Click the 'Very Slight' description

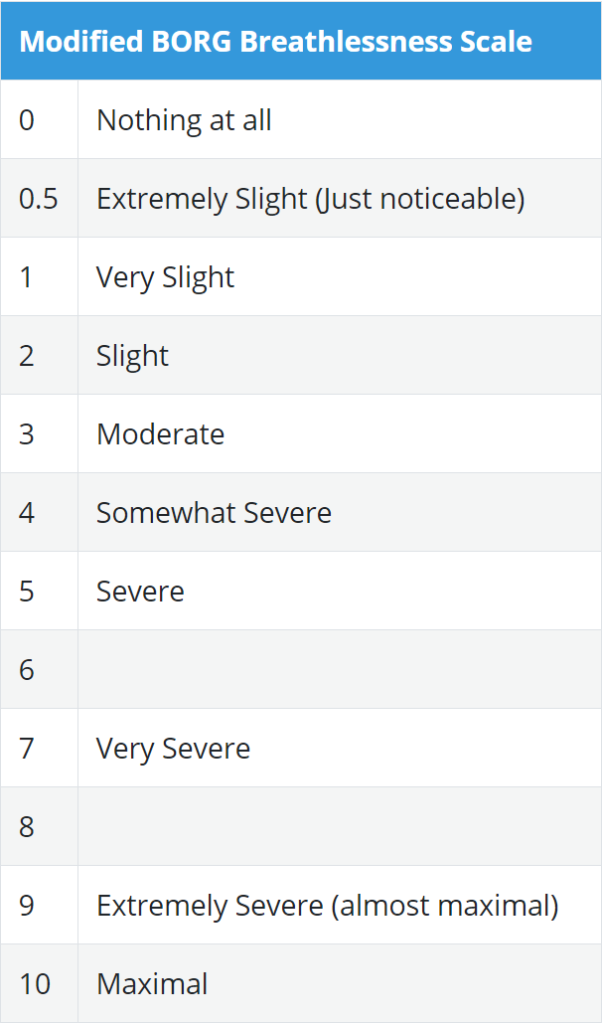[x=165, y=277]
